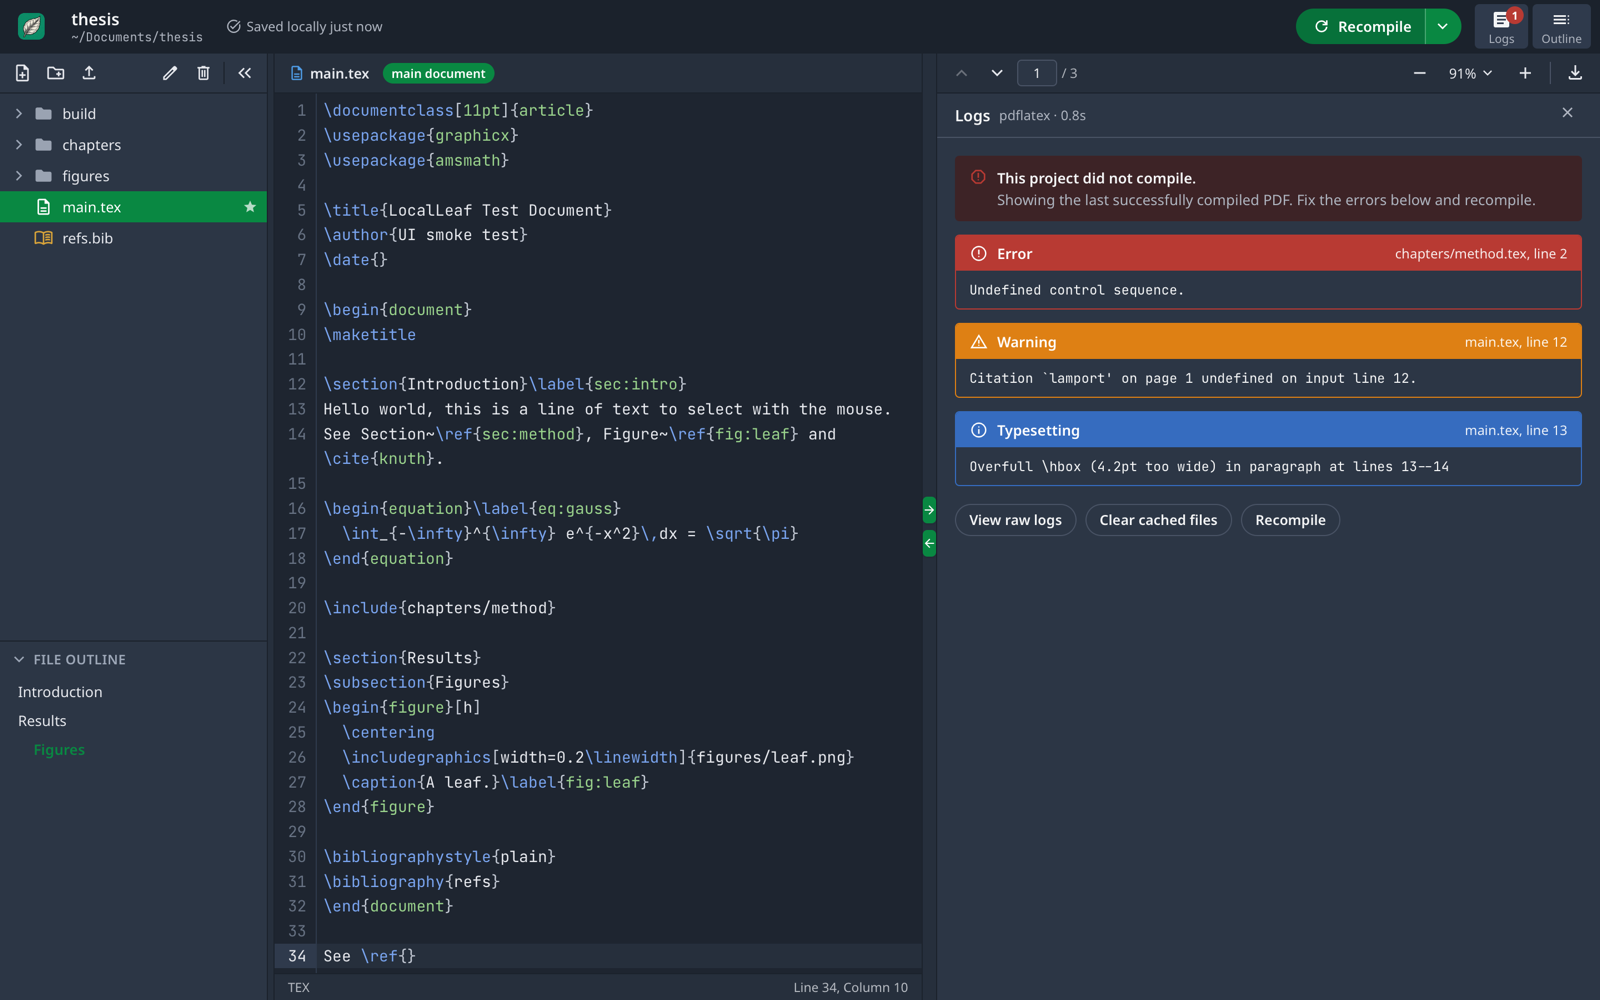
Task: Open the Logs panel button
Action: (1501, 27)
